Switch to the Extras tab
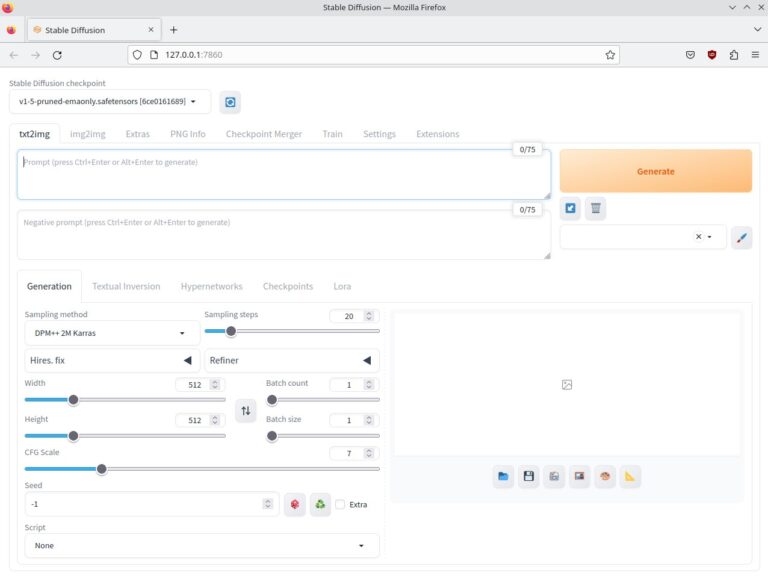This screenshot has height=576, width=768. [x=138, y=134]
